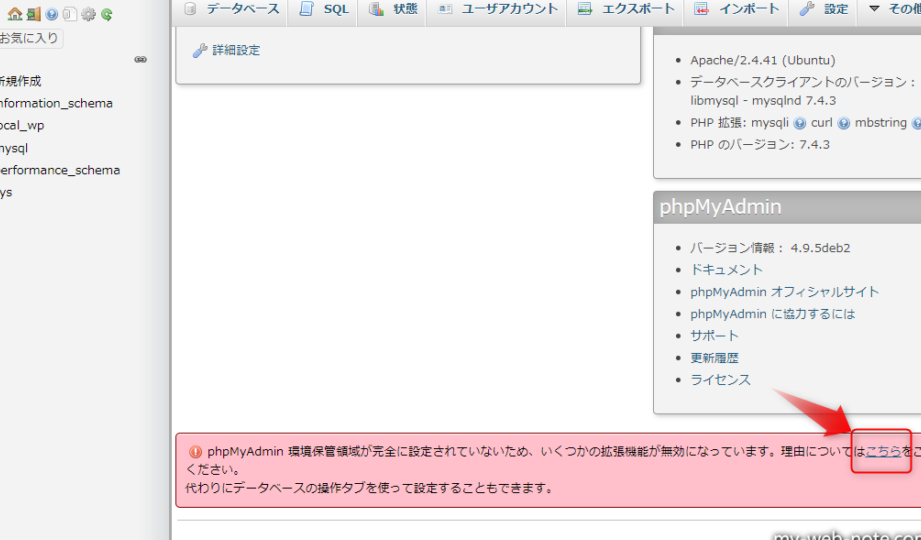Viewport: 921px width, 540px height.
Task: Open navigation panel settings gear icon
Action: (88, 14)
